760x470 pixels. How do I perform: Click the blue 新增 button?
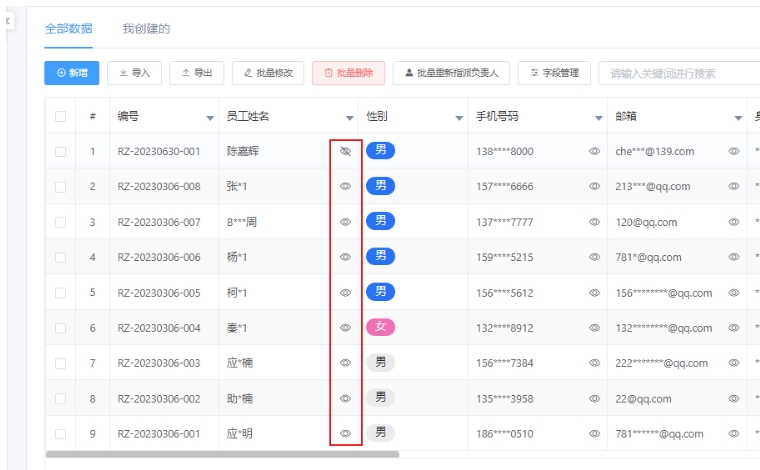tap(72, 73)
